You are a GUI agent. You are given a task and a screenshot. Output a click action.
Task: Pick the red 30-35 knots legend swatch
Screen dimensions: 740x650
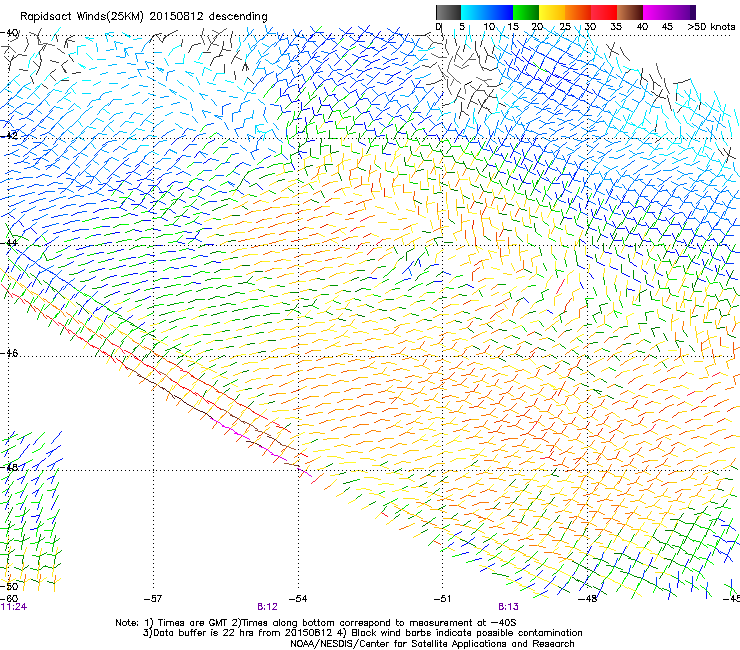point(604,12)
